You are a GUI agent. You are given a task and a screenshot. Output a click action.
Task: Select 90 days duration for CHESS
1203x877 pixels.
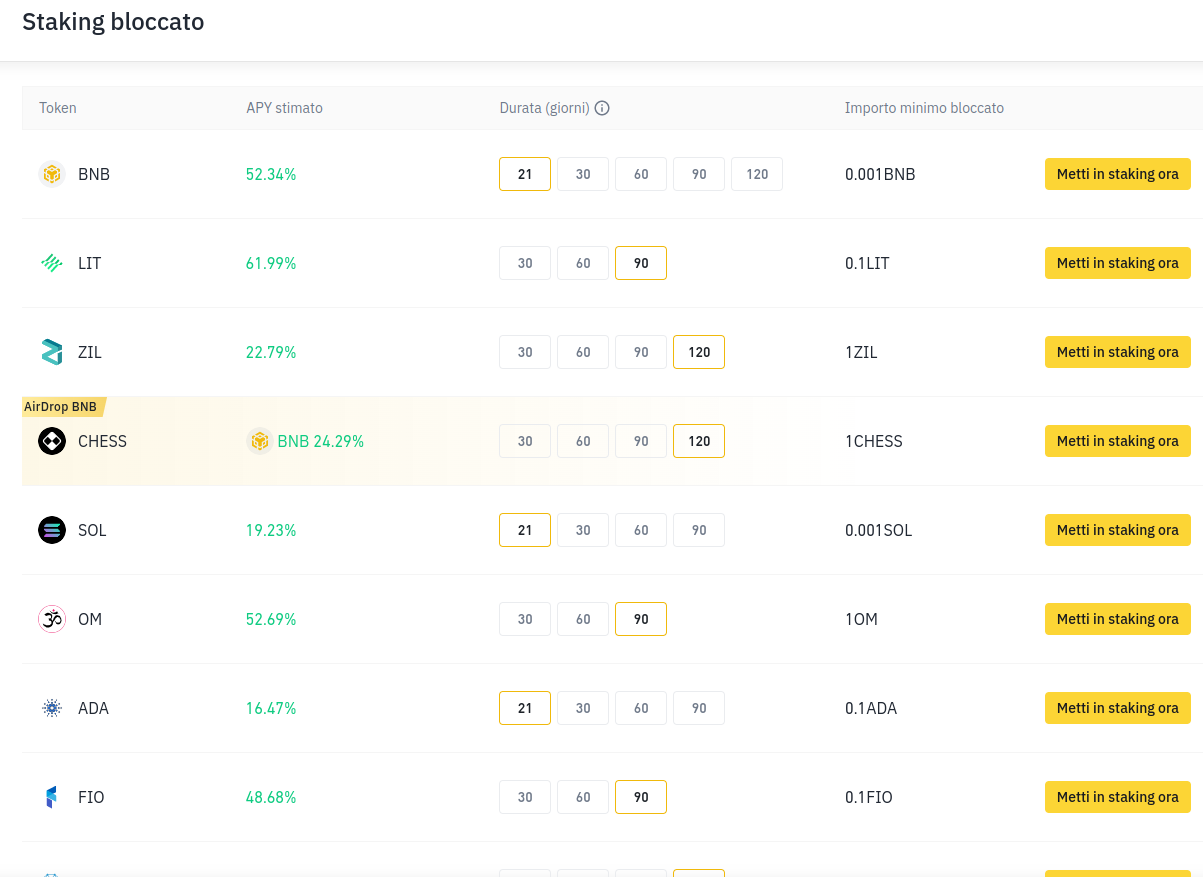click(x=641, y=441)
